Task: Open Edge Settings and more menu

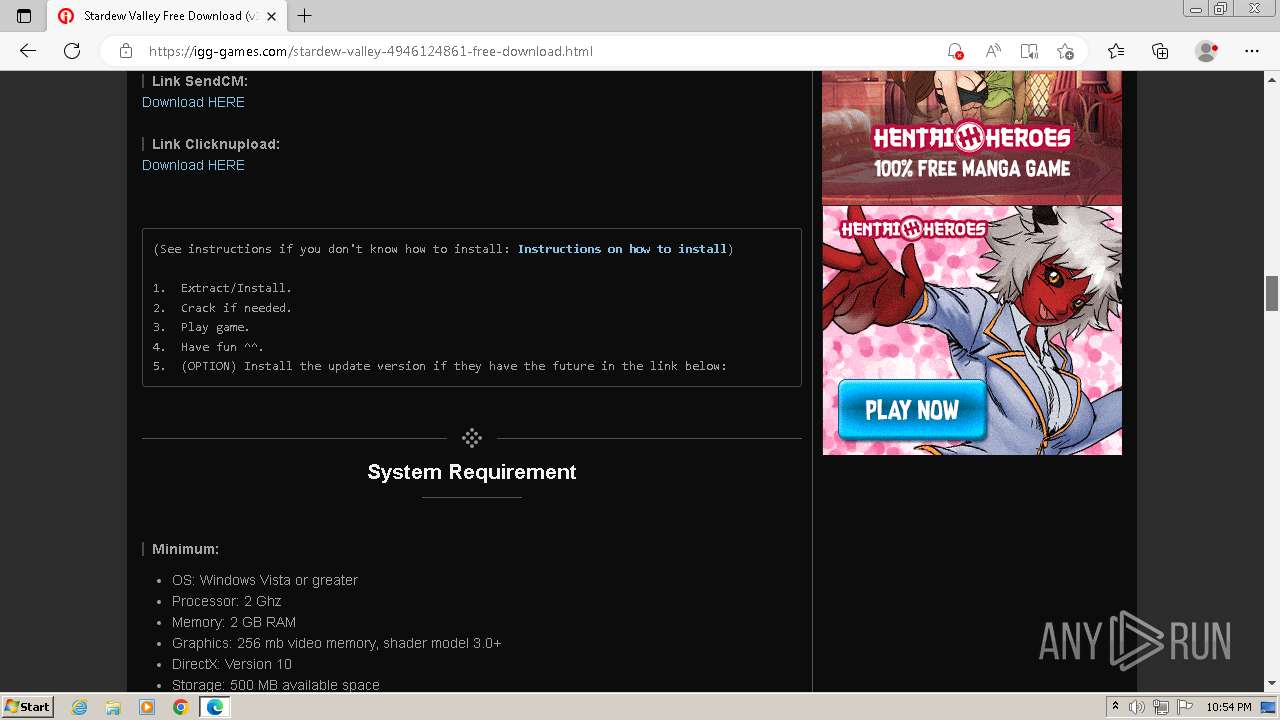Action: (x=1252, y=51)
